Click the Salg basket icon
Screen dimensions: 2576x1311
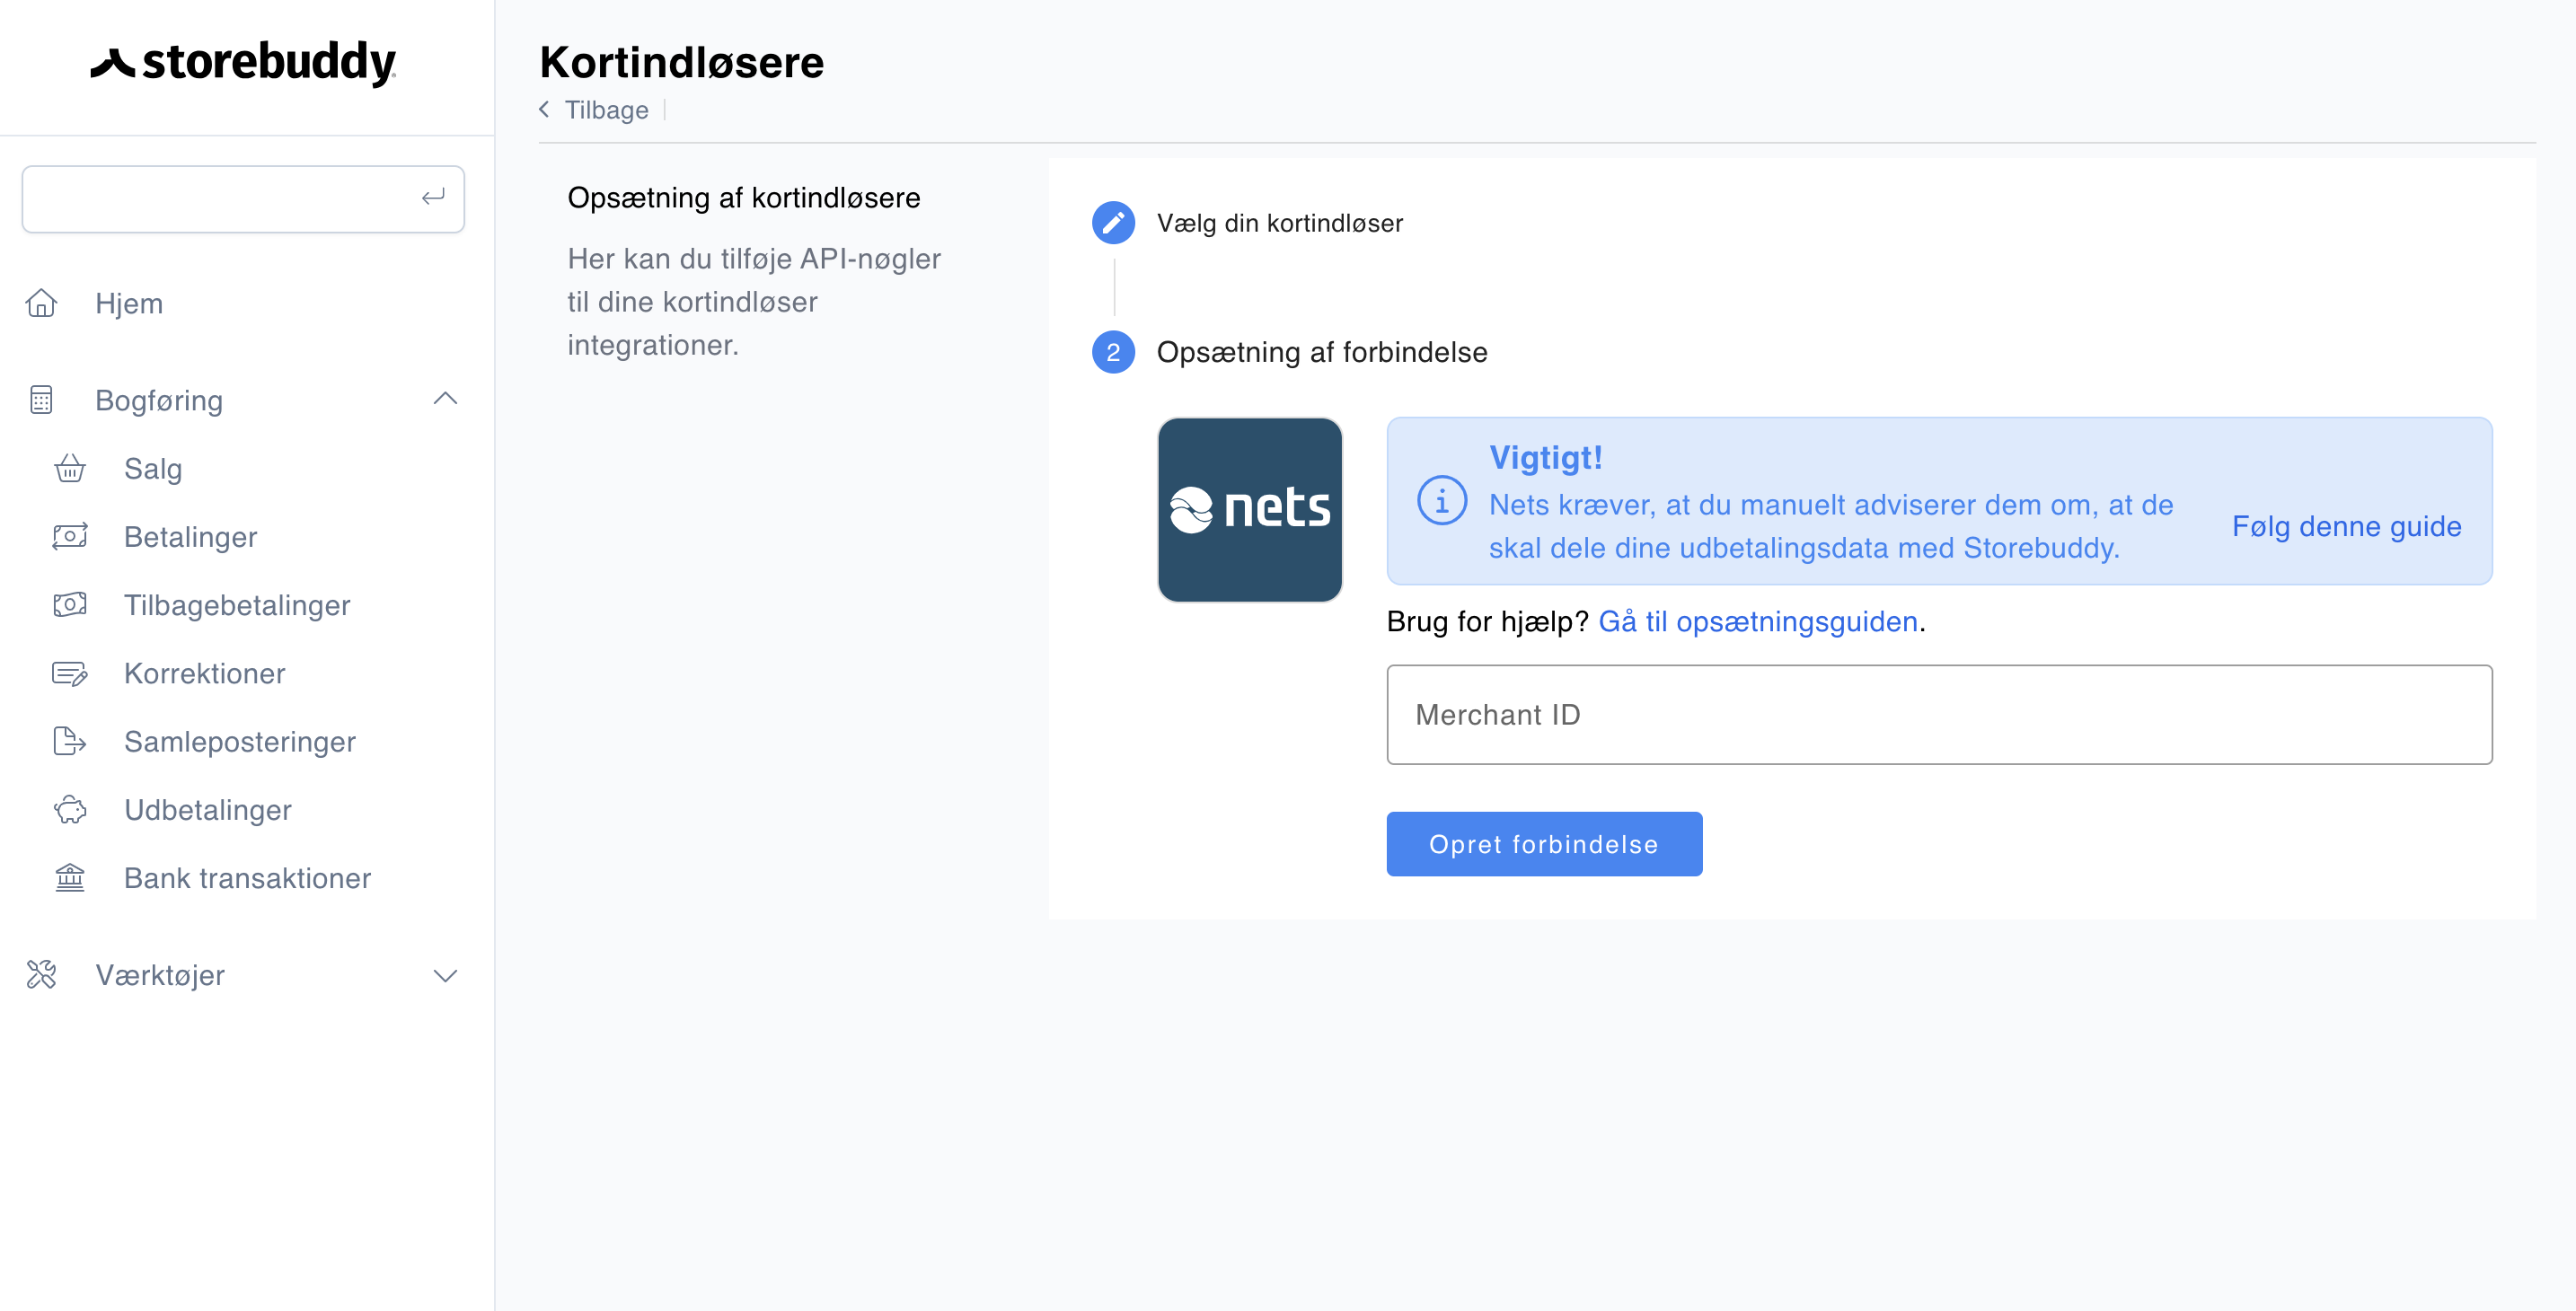click(69, 468)
